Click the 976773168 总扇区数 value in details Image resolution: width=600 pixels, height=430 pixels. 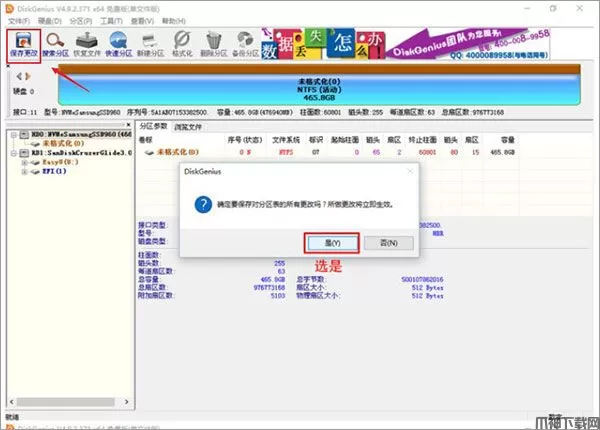point(269,287)
